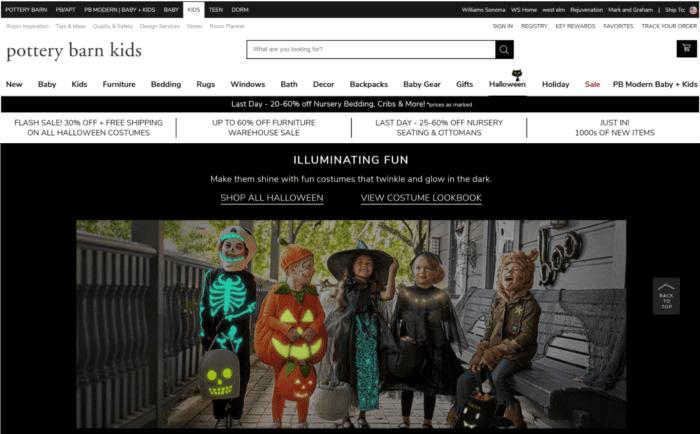Switch to the POTTERY BARN brand tab
Image resolution: width=700 pixels, height=434 pixels.
(26, 10)
